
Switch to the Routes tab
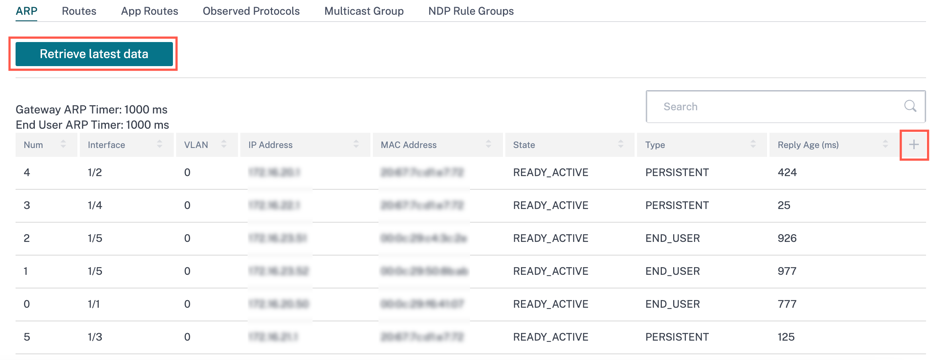coord(79,11)
